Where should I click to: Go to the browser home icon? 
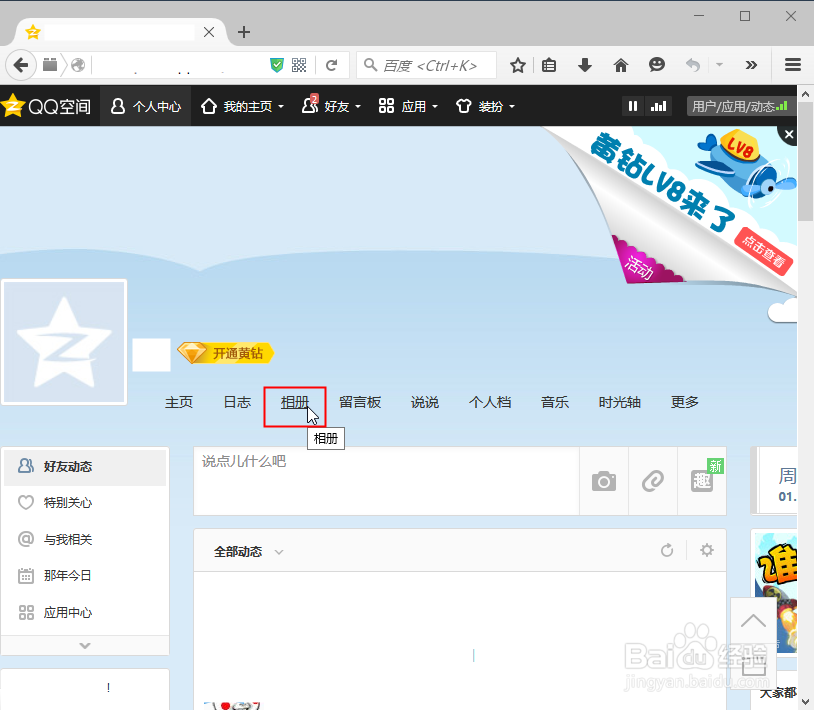[x=621, y=65]
